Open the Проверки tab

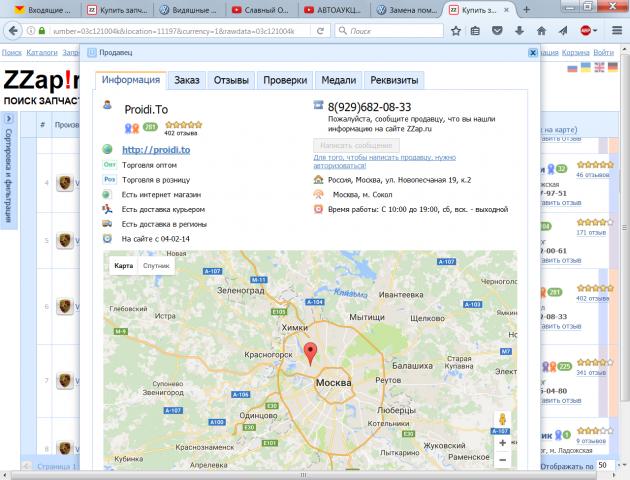[285, 80]
